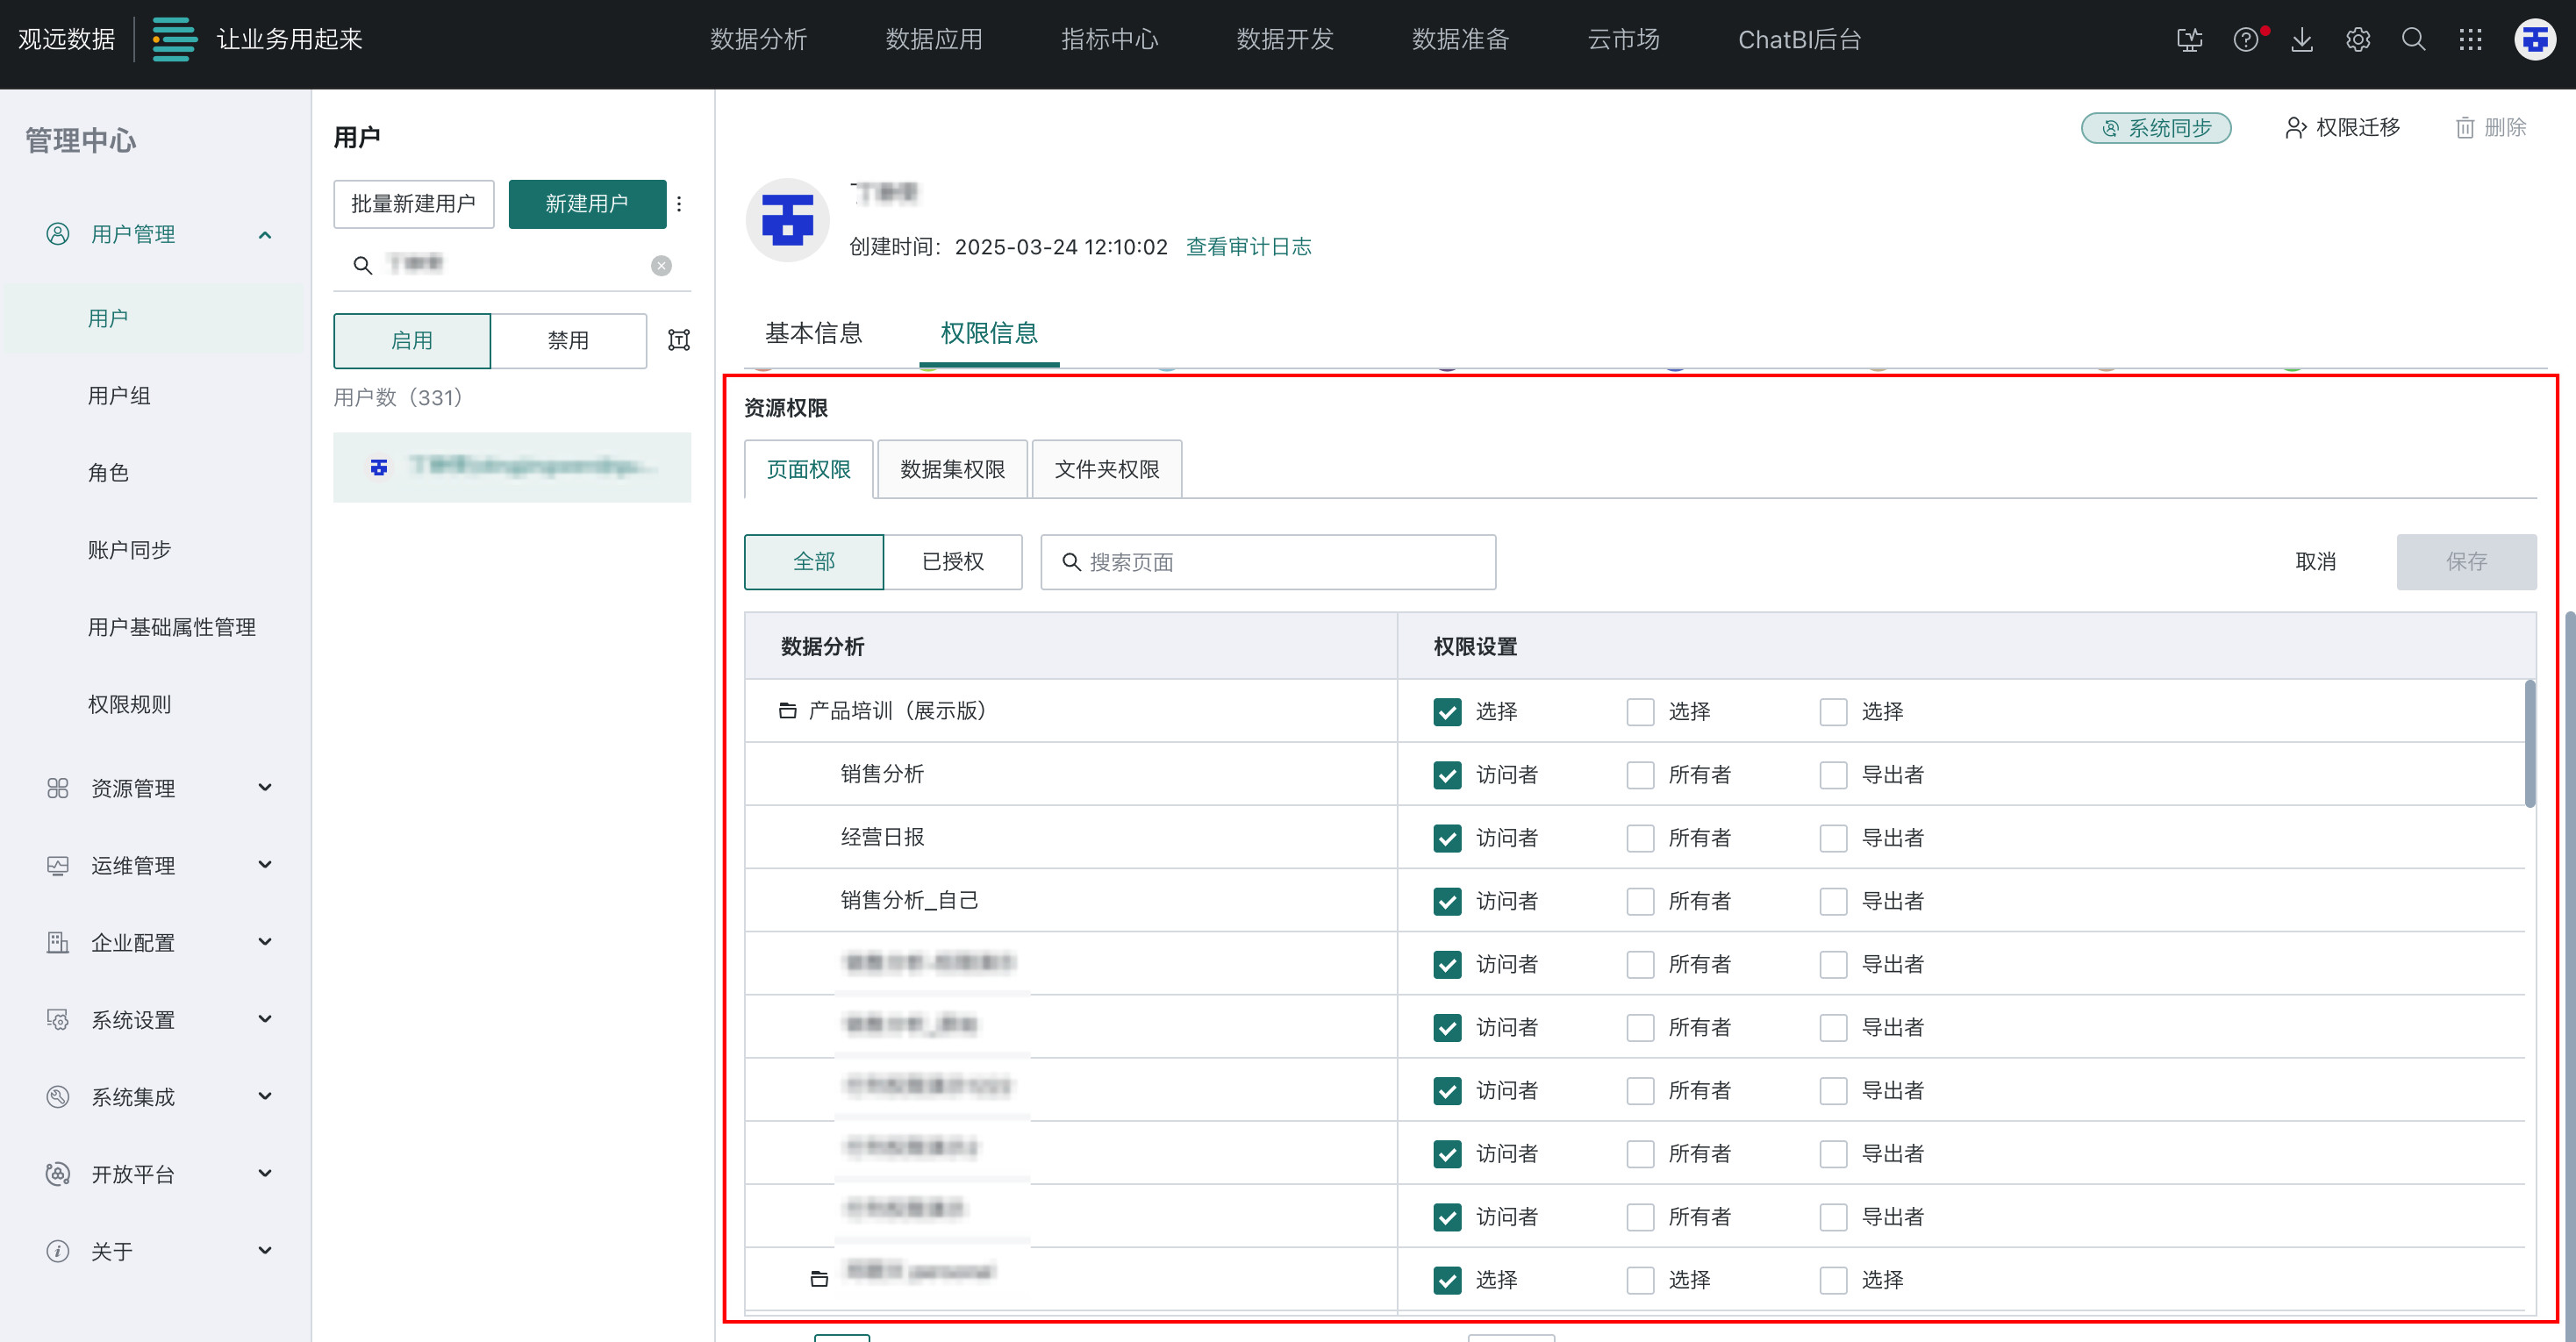Click the search magnifier in top bar
2576x1342 pixels.
2414,40
